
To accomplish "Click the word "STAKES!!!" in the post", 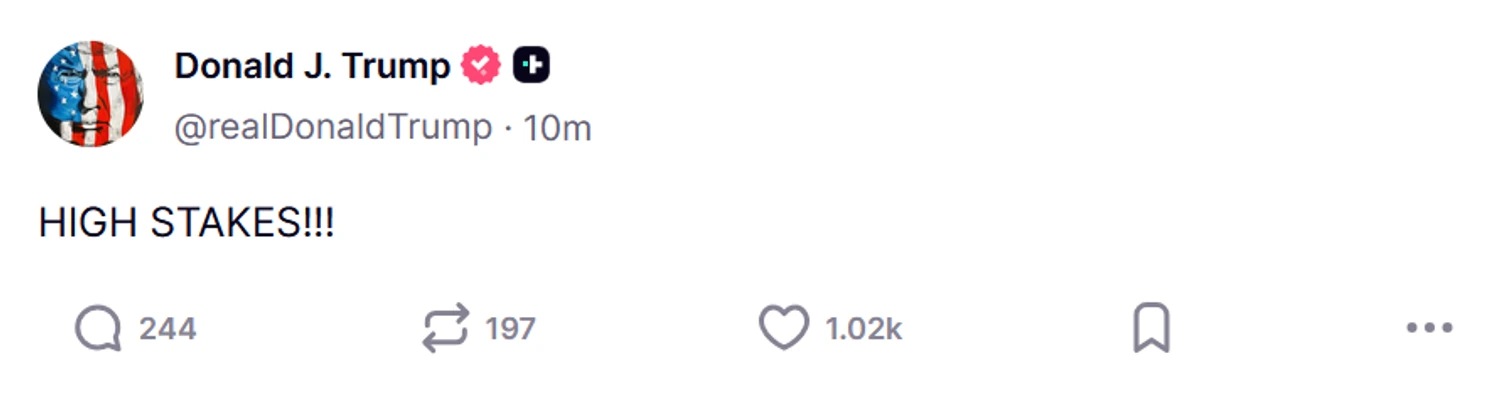I will 243,223.
